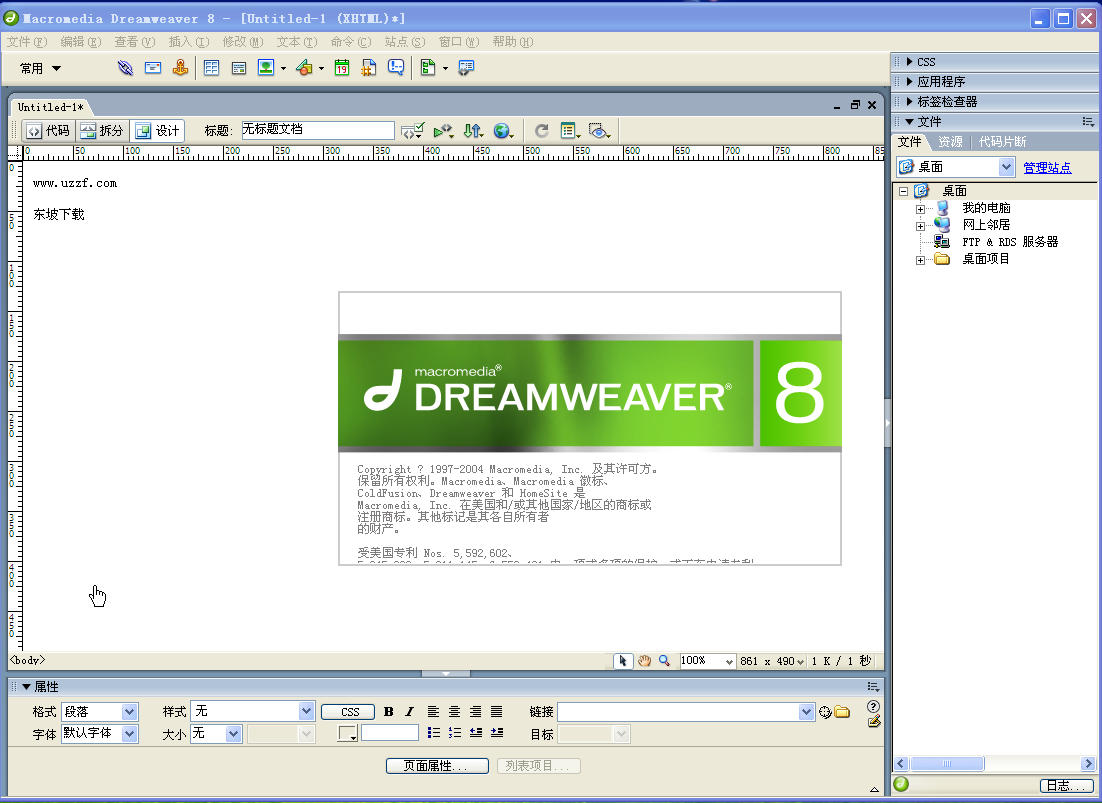Image resolution: width=1102 pixels, height=803 pixels.
Task: Expand the 标签检查器 panel group
Action: [x=909, y=101]
